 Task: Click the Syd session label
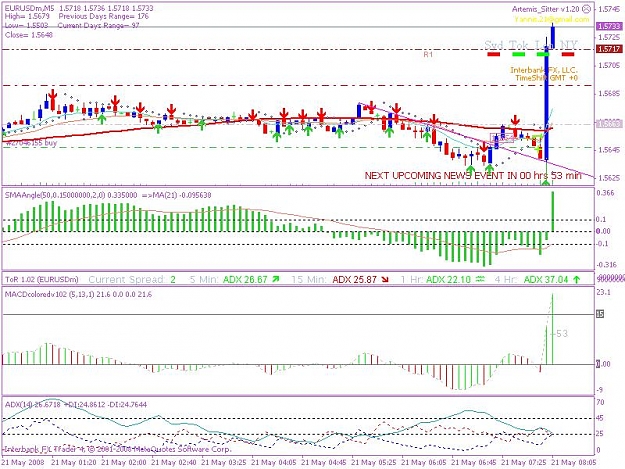click(494, 45)
